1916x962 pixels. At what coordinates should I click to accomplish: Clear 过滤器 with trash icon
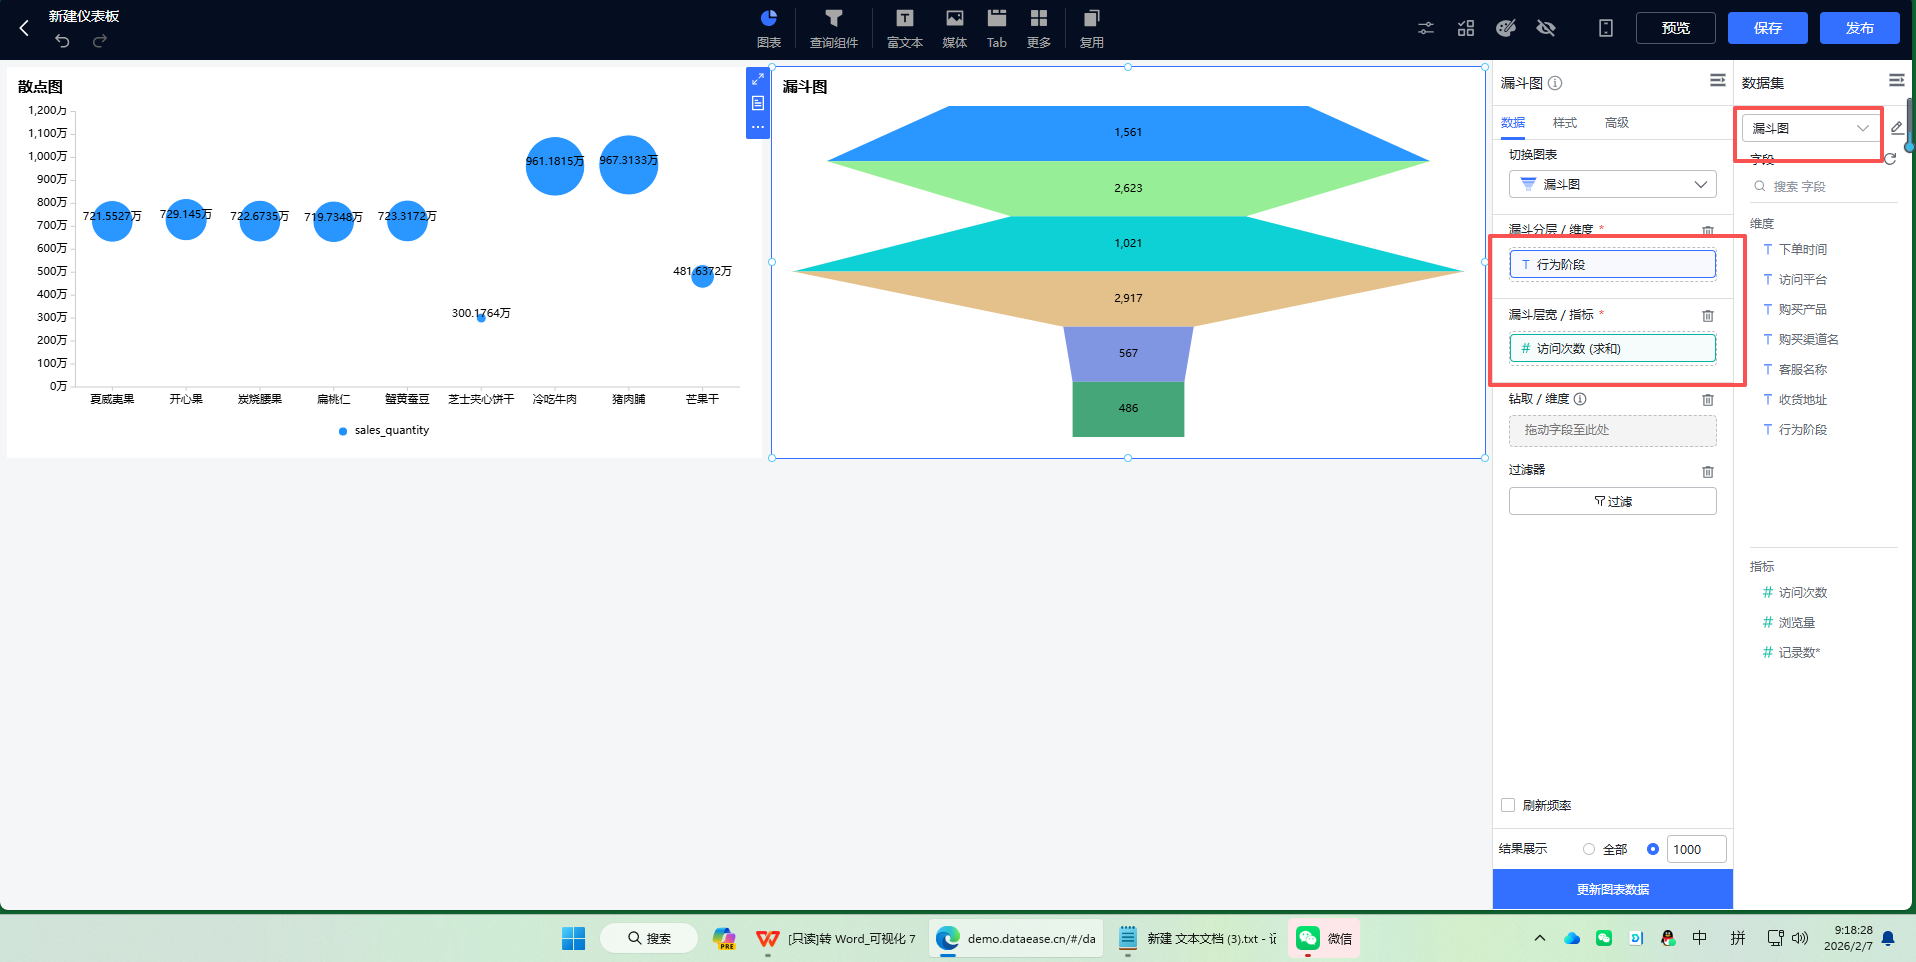[x=1708, y=471]
